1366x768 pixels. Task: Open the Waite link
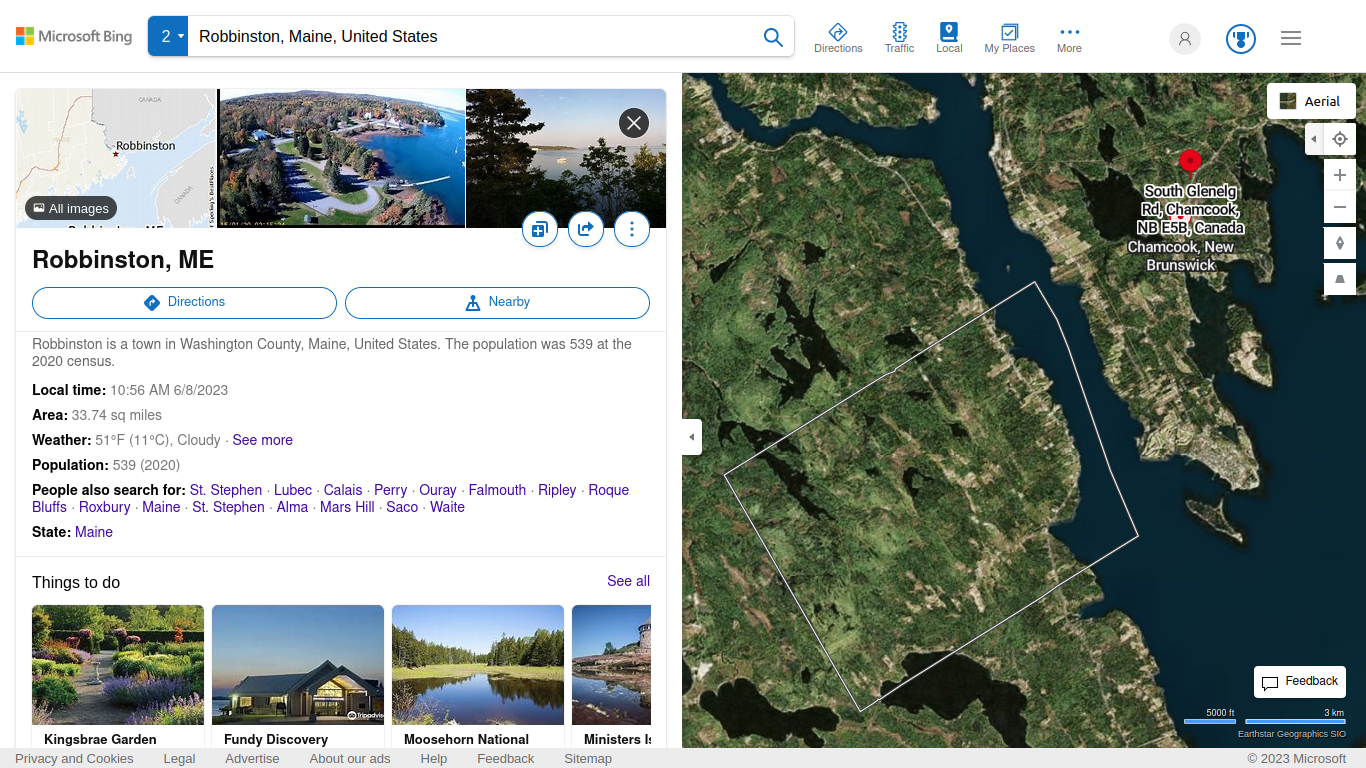(447, 507)
